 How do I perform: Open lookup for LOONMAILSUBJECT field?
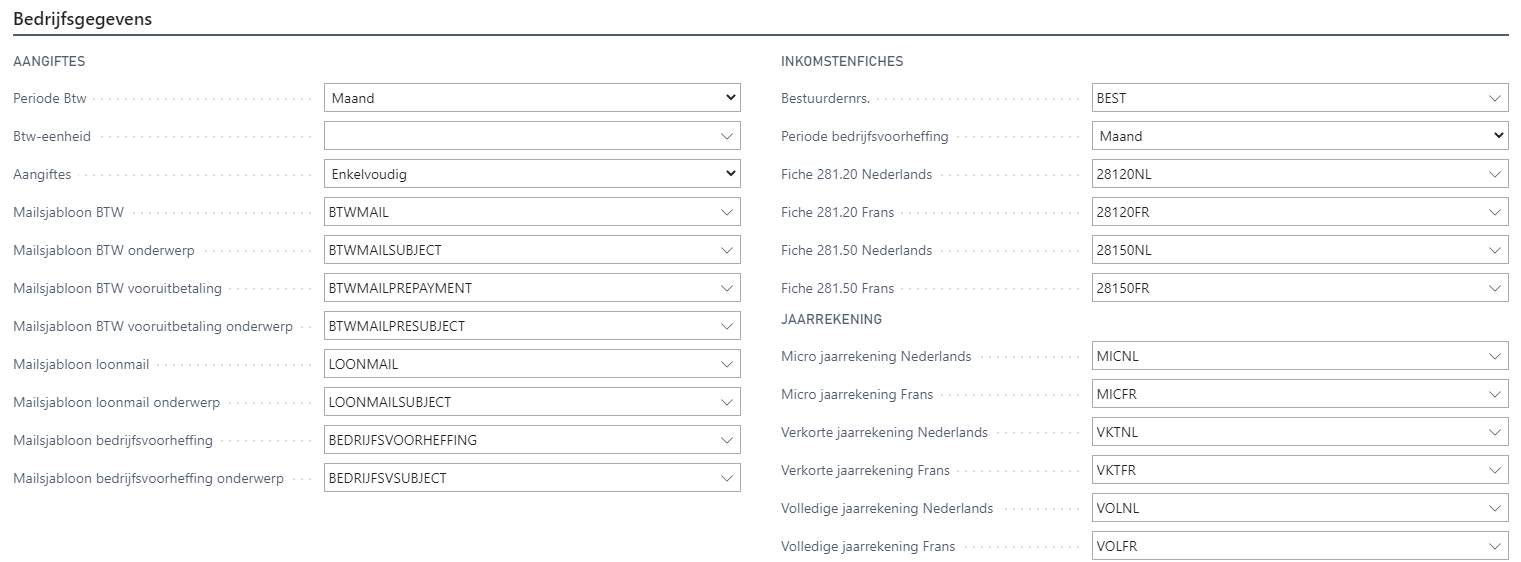(x=727, y=402)
